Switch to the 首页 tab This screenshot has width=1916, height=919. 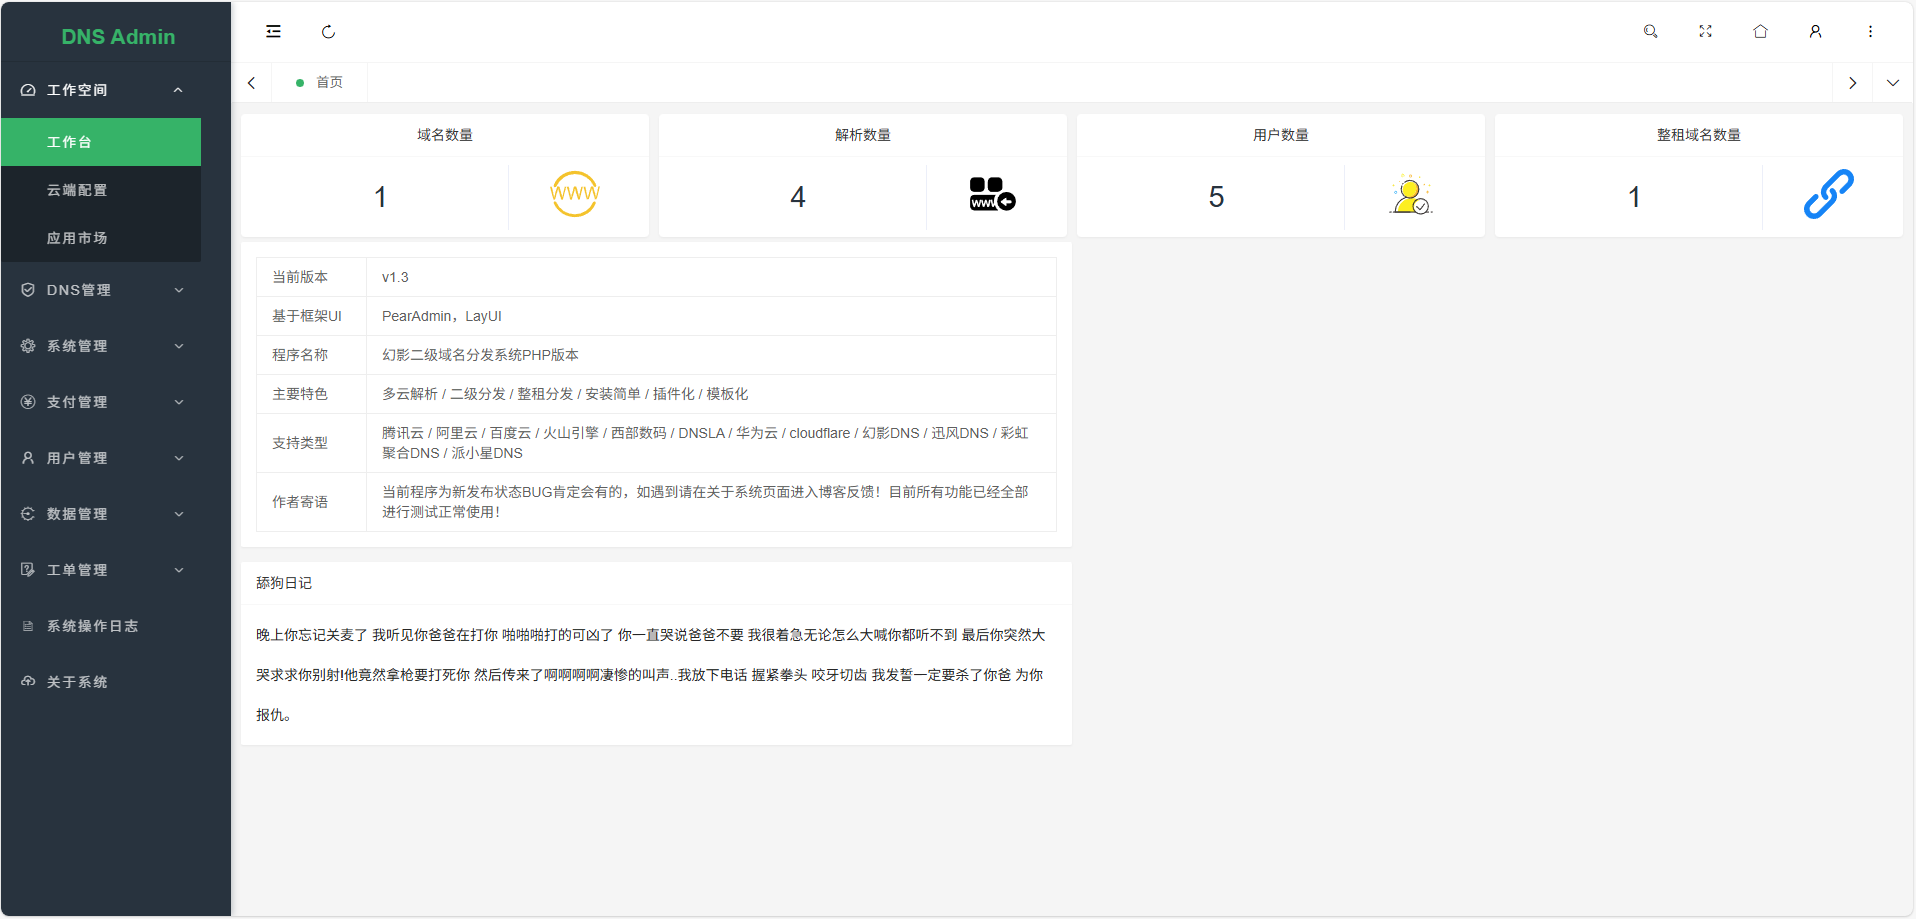(320, 83)
